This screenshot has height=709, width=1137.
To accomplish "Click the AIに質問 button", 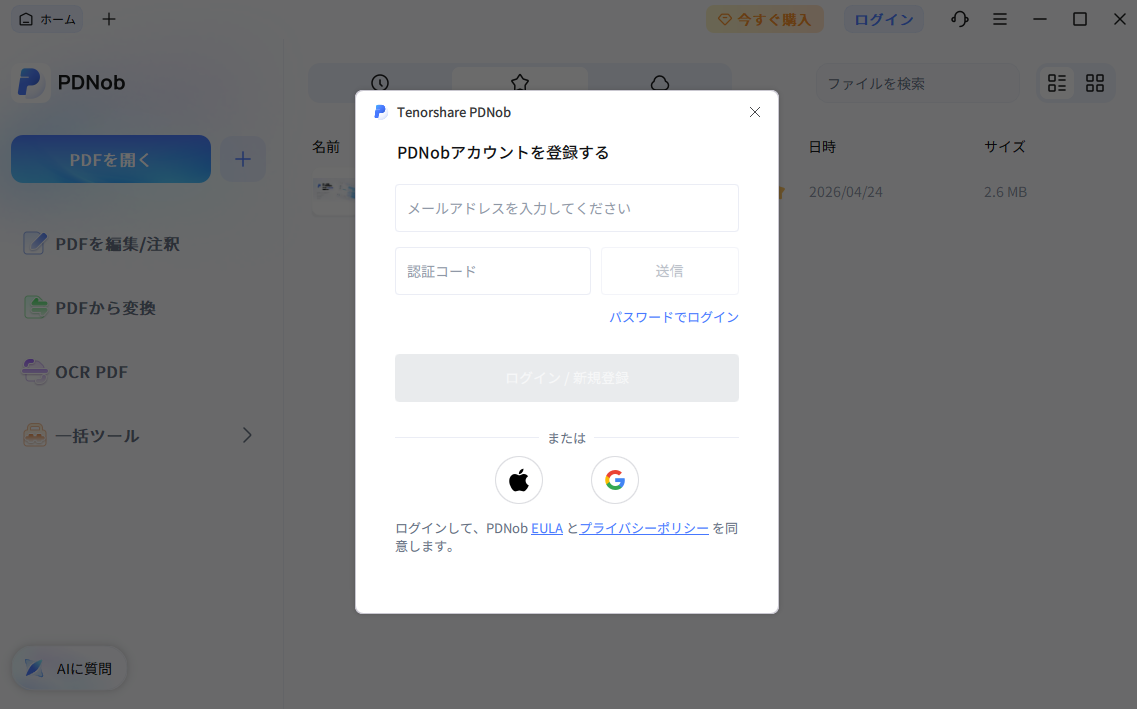I will tap(70, 668).
